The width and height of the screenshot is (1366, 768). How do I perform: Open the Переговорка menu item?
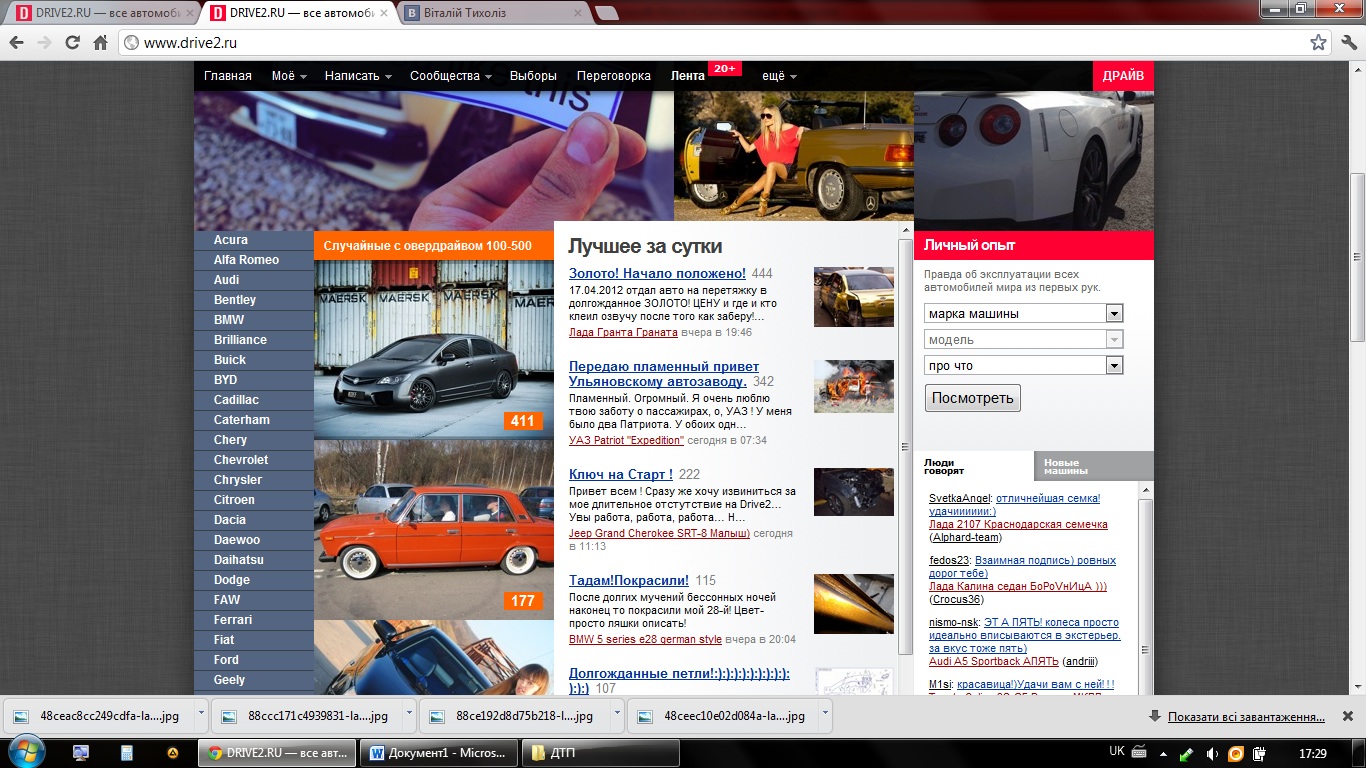tap(614, 76)
